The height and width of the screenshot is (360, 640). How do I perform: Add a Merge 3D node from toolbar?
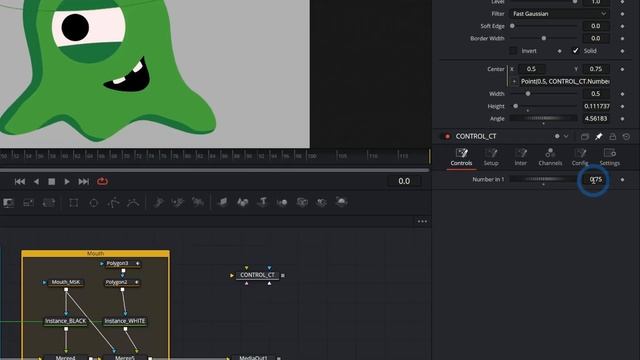pyautogui.click(x=282, y=202)
